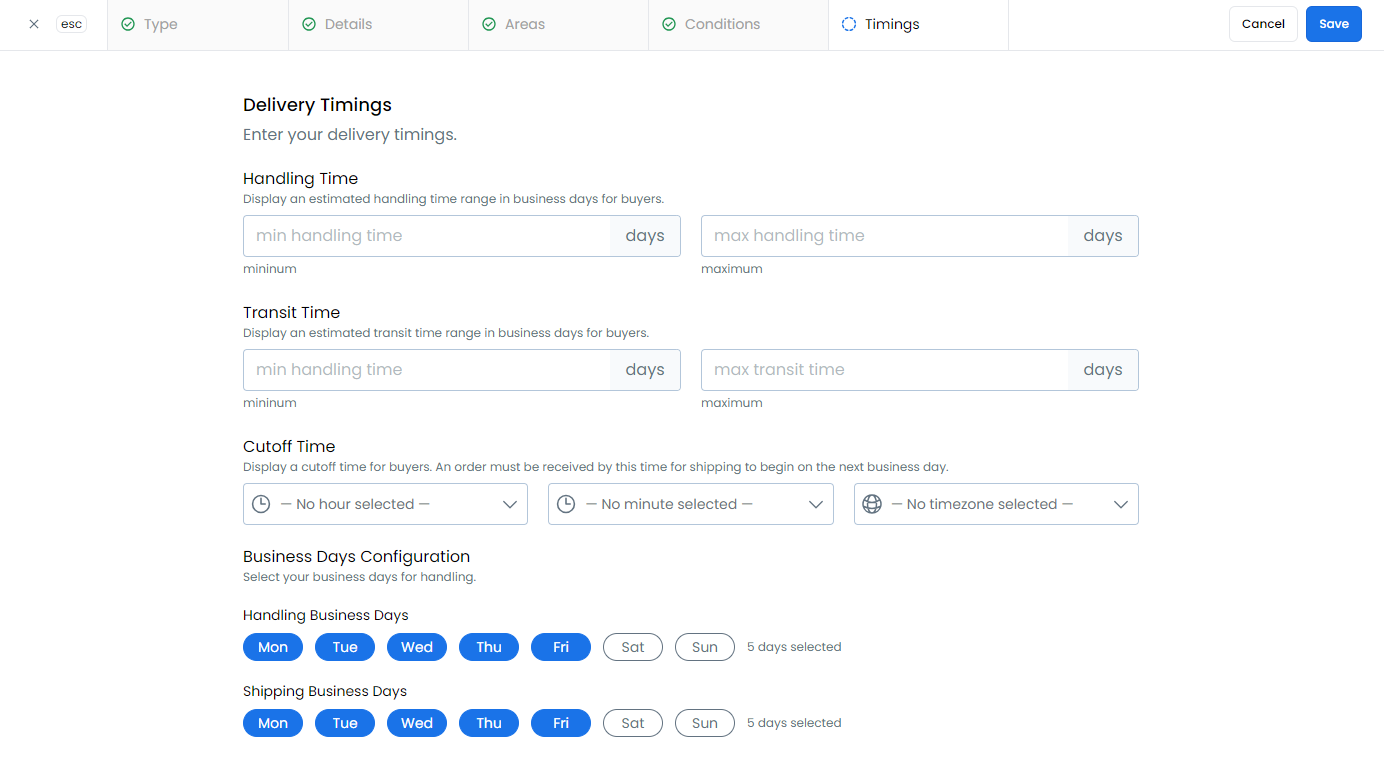Disable Mon in Shipping Business Days
Screen dimensions: 1384x770
272,723
